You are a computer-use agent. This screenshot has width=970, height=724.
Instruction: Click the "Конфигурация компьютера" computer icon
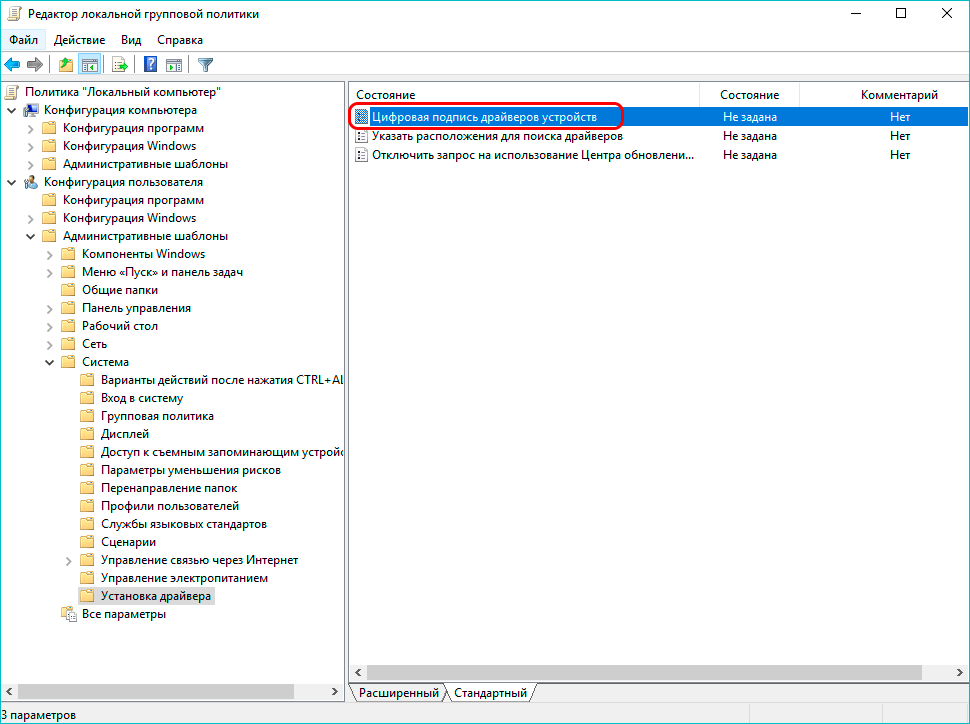tap(30, 110)
